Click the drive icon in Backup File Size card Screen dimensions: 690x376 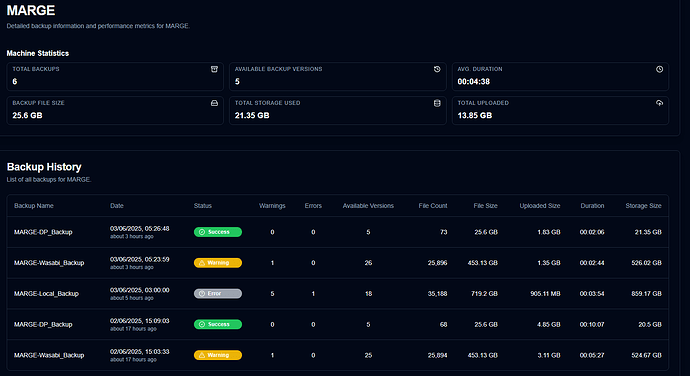(214, 103)
